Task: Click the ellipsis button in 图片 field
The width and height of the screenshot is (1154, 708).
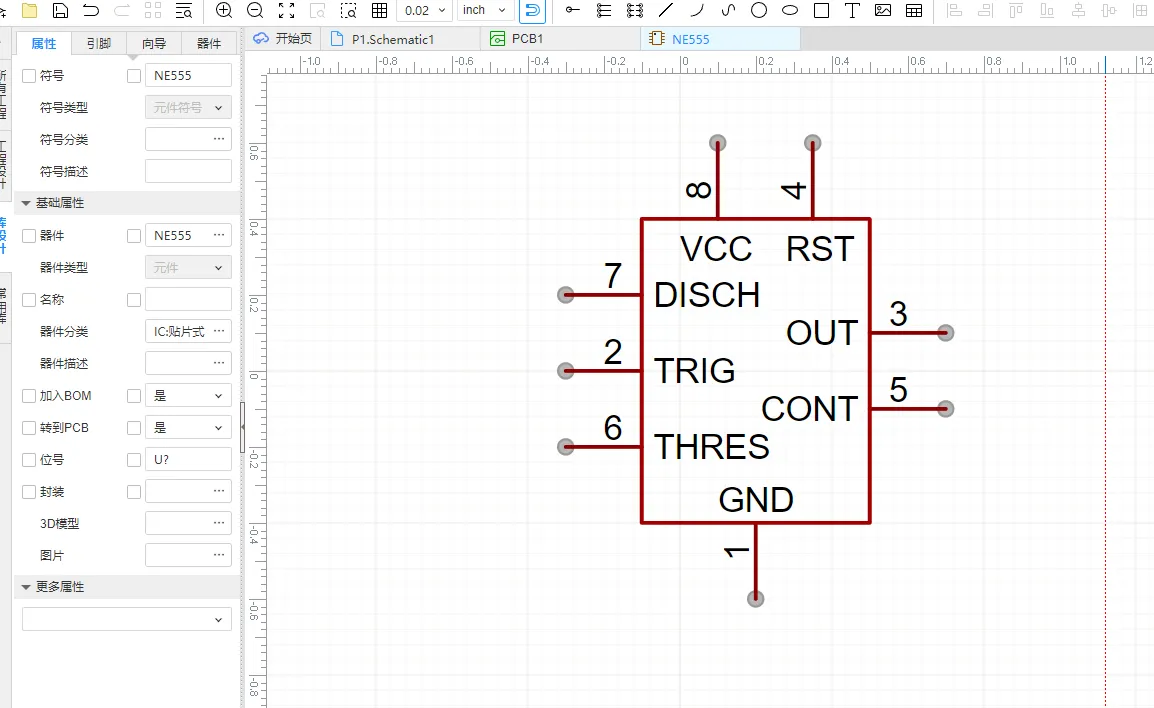Action: 219,556
